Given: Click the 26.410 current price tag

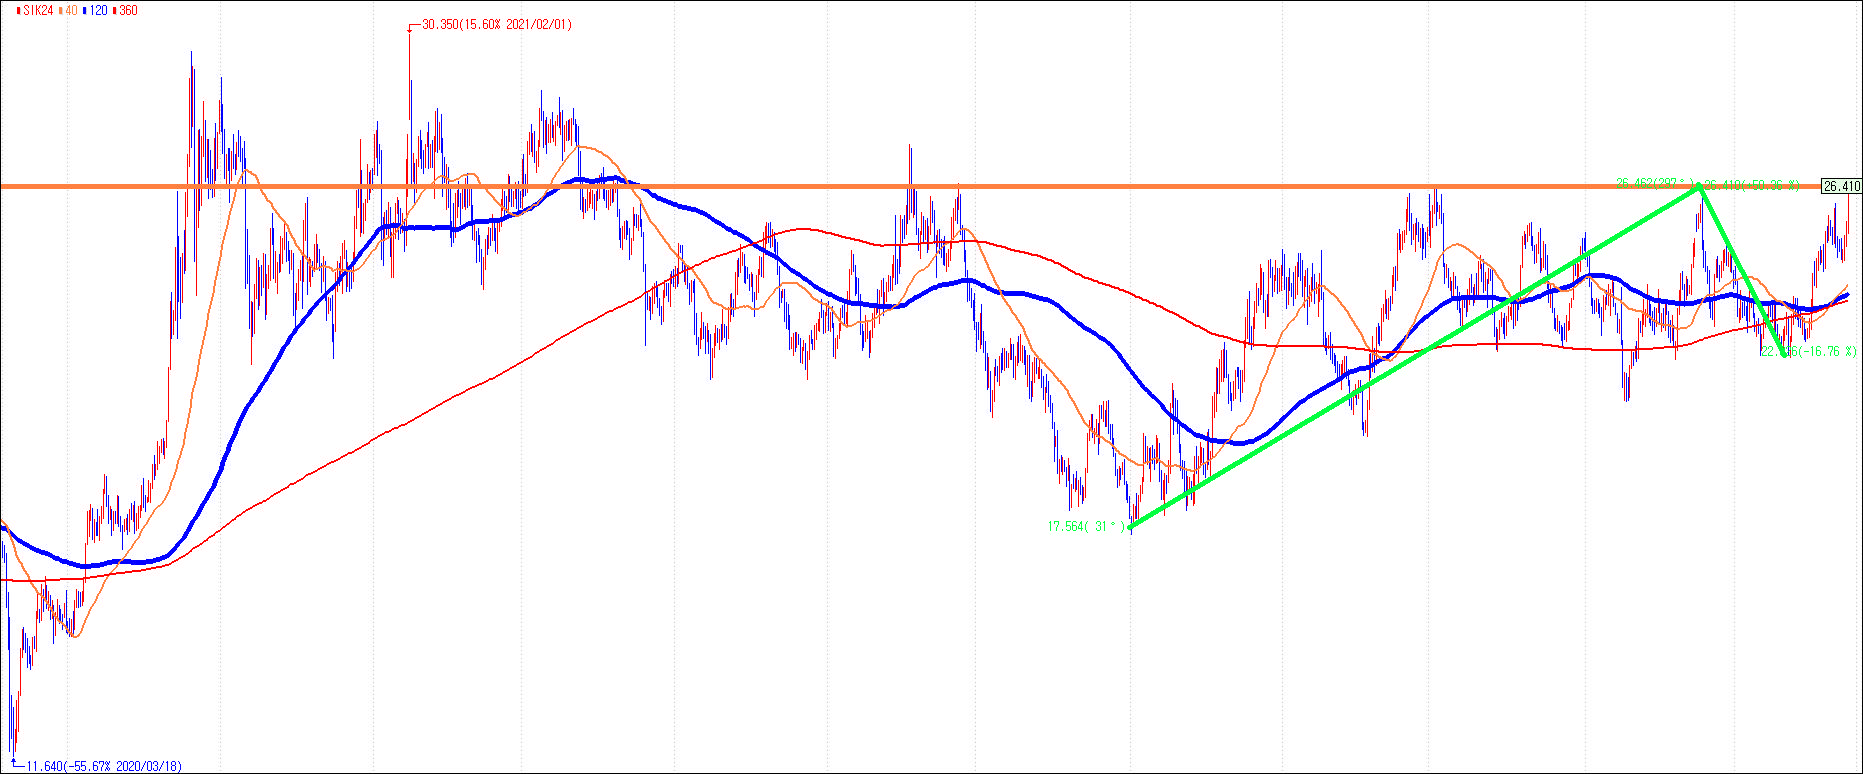Looking at the screenshot, I should [1841, 186].
